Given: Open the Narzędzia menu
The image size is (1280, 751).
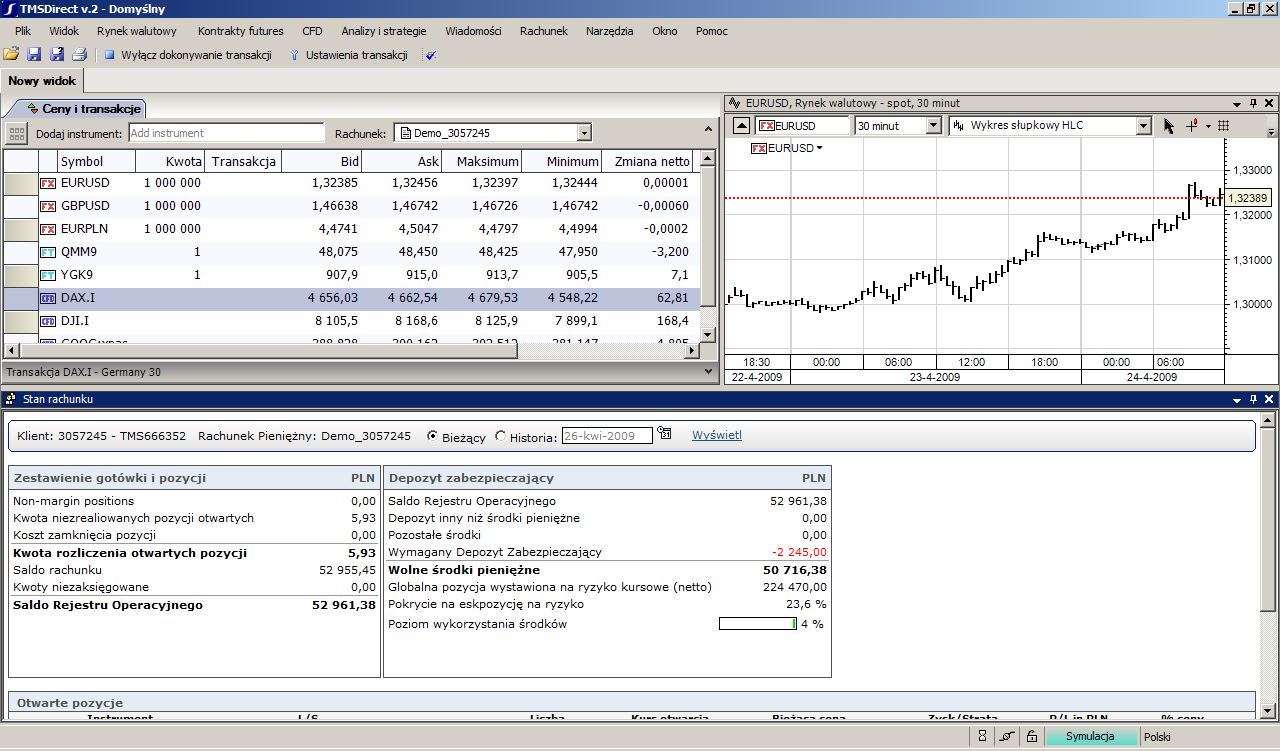Looking at the screenshot, I should 610,31.
